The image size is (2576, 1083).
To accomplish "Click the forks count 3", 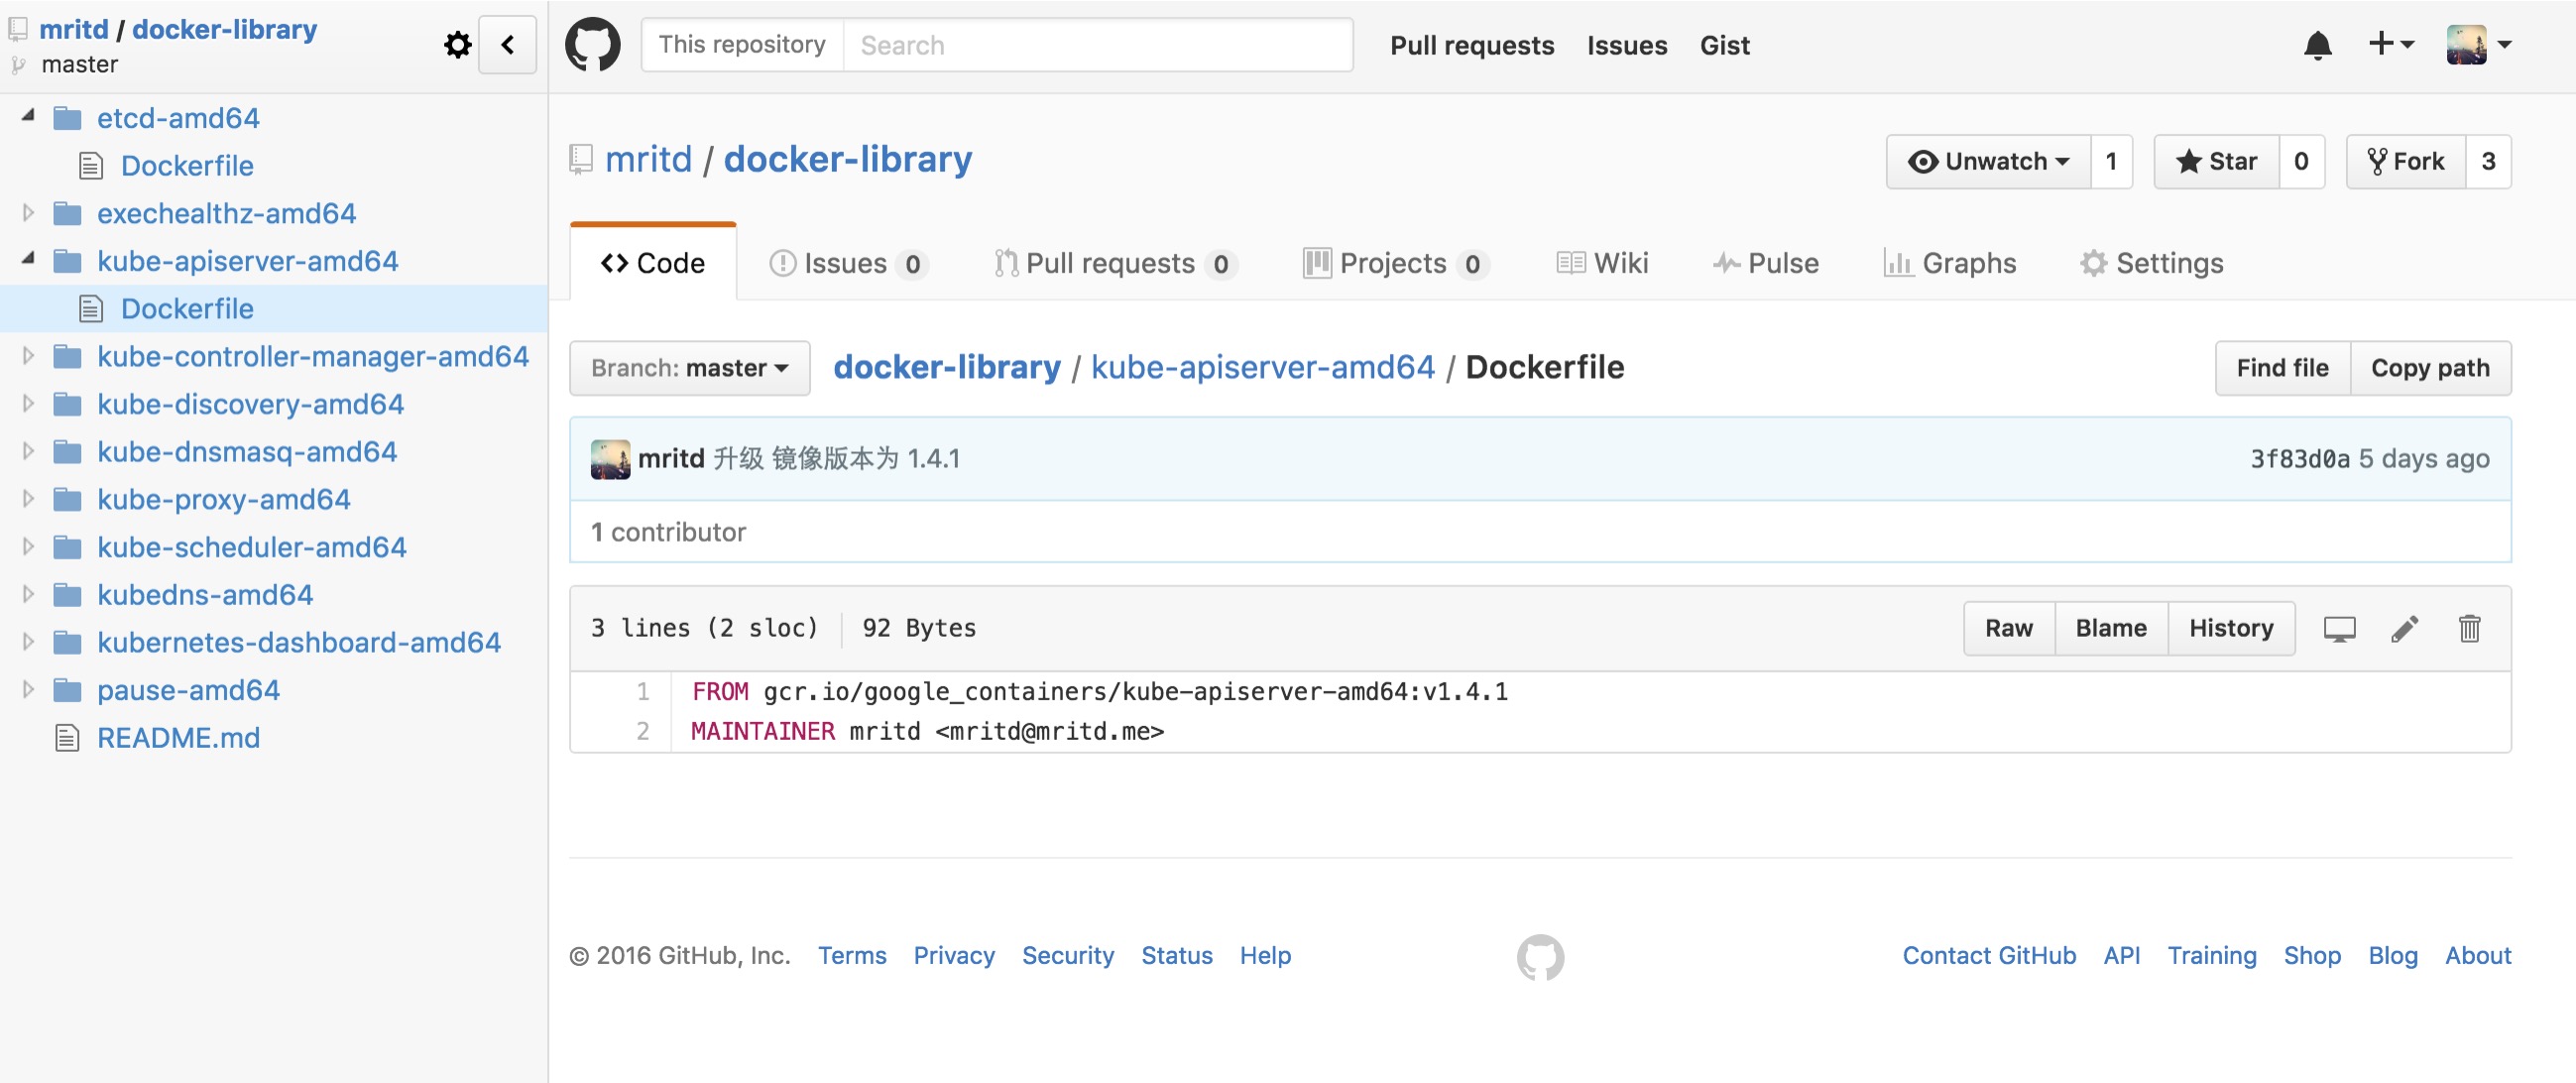I will coord(2488,162).
